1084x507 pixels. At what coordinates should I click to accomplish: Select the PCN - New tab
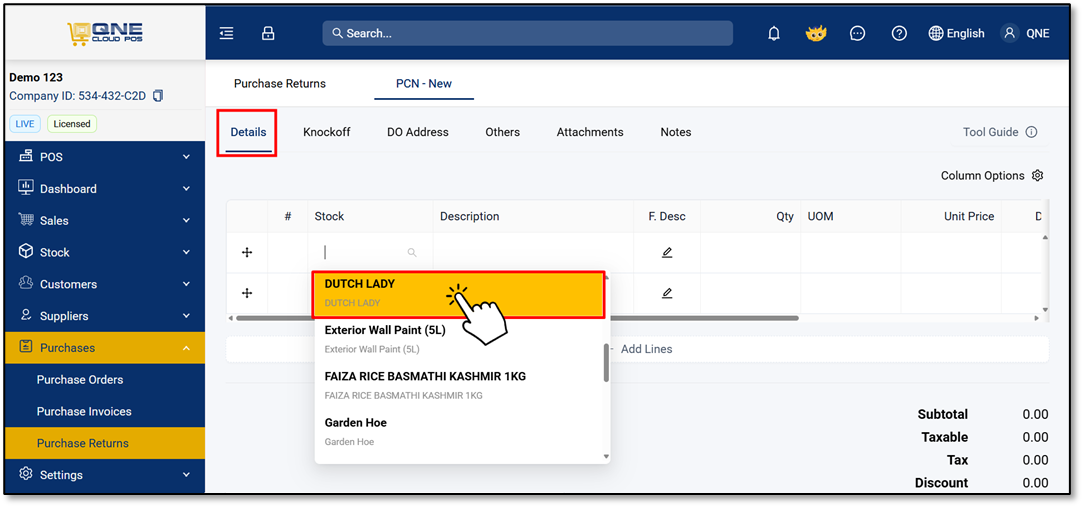tap(424, 84)
